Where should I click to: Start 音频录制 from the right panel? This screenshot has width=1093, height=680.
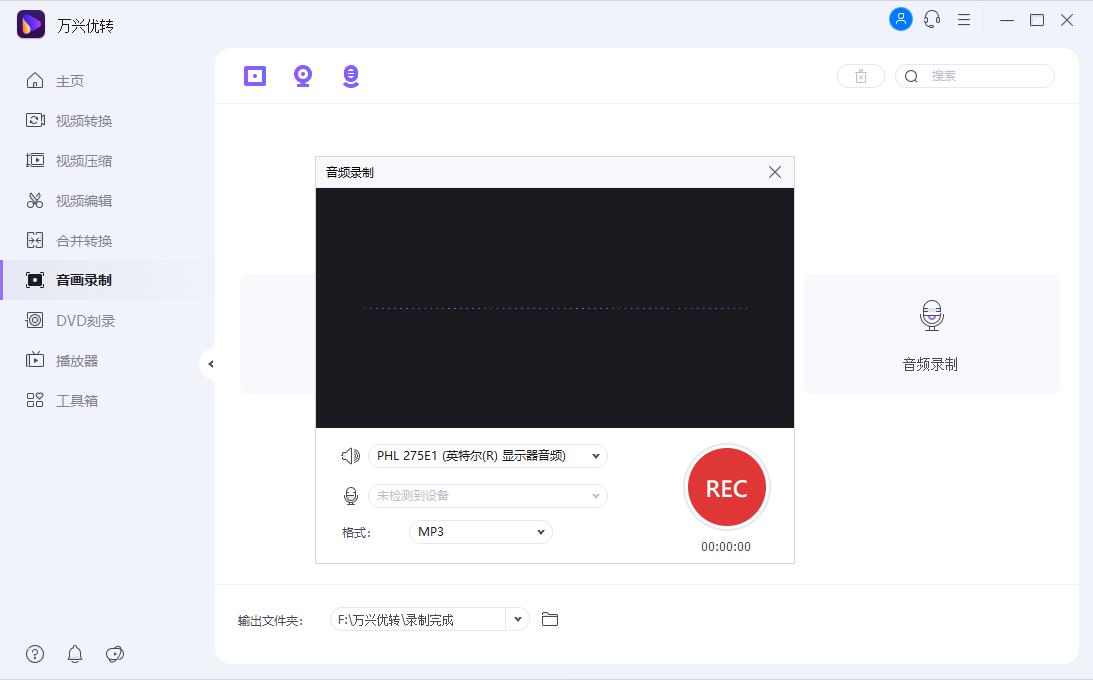(931, 334)
